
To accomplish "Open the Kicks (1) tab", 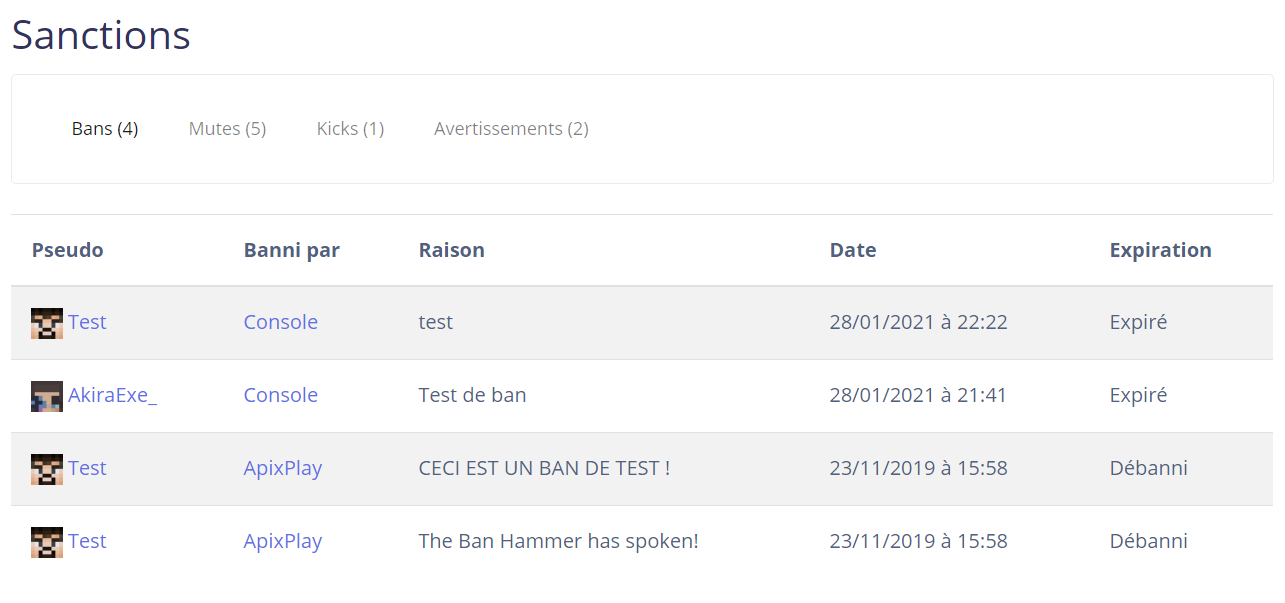I will click(350, 129).
